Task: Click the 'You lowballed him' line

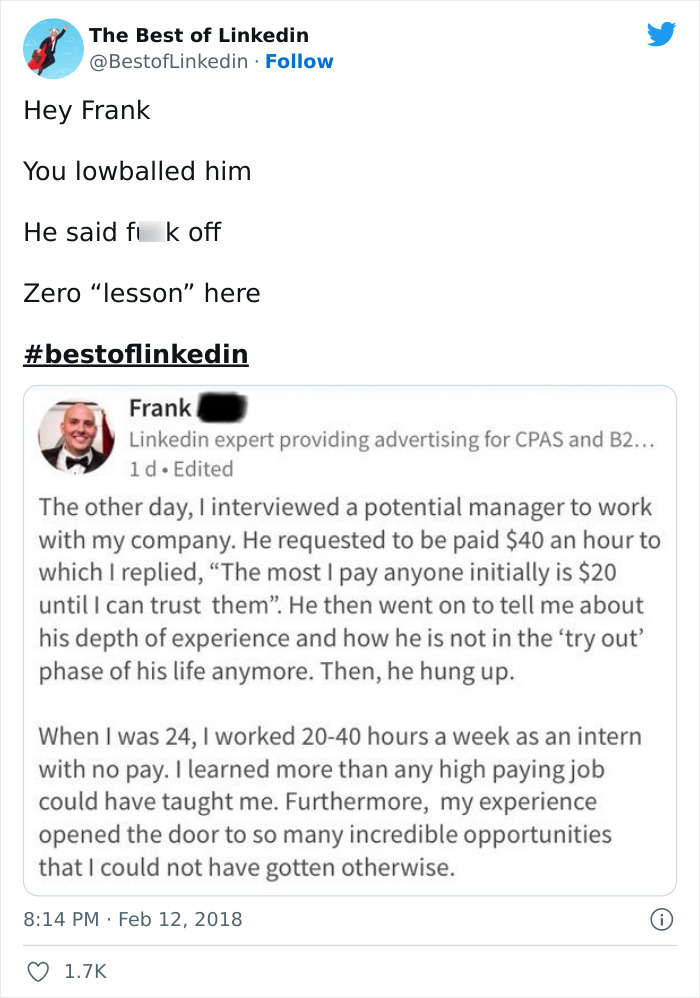Action: (x=137, y=171)
